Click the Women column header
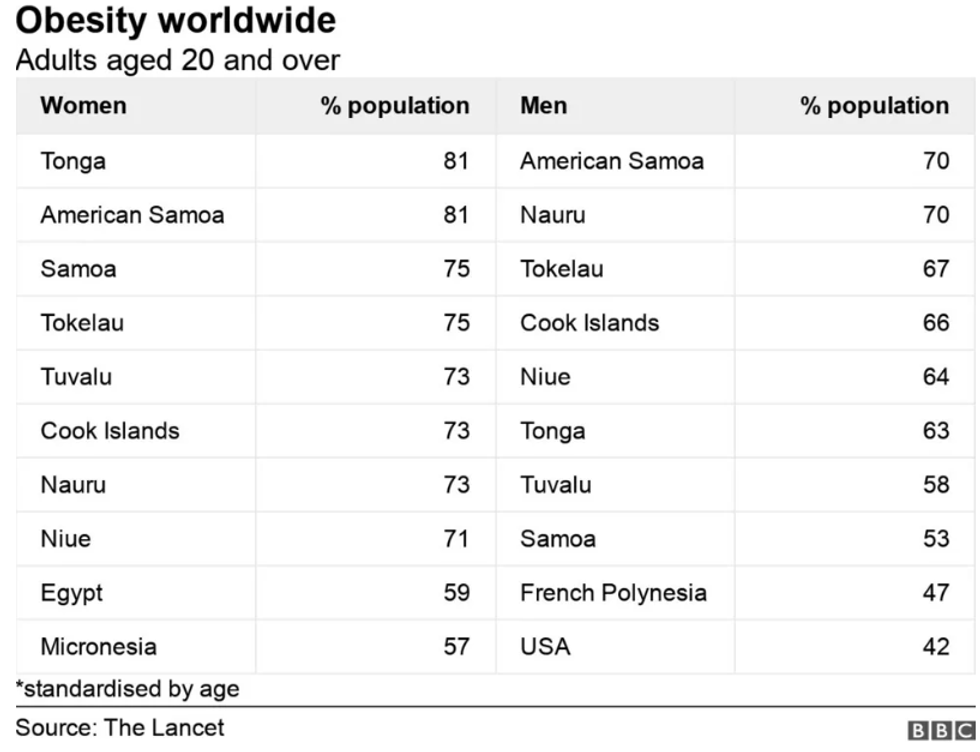980x752 pixels. 83,106
